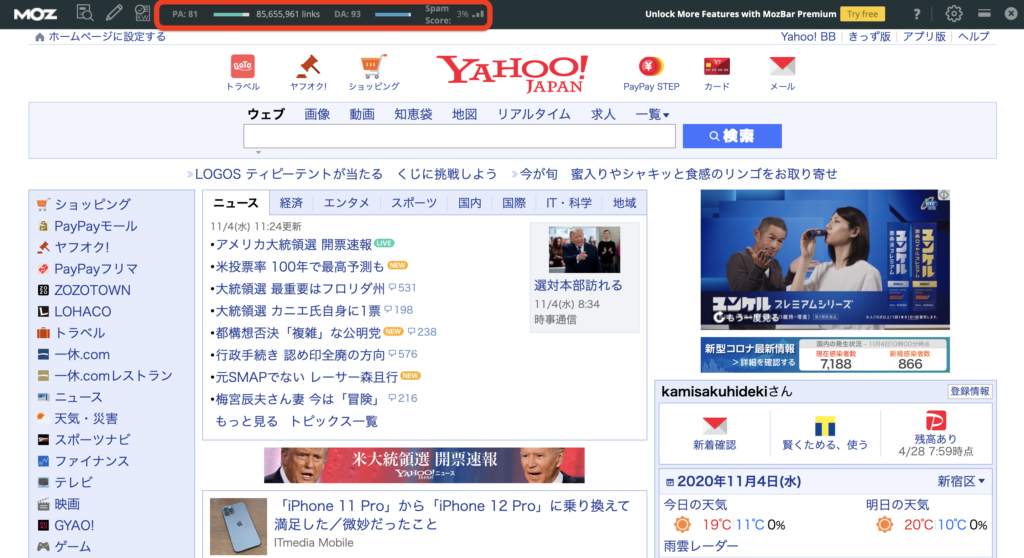Open the メール envelope icon in header
1024x558 pixels.
point(782,66)
